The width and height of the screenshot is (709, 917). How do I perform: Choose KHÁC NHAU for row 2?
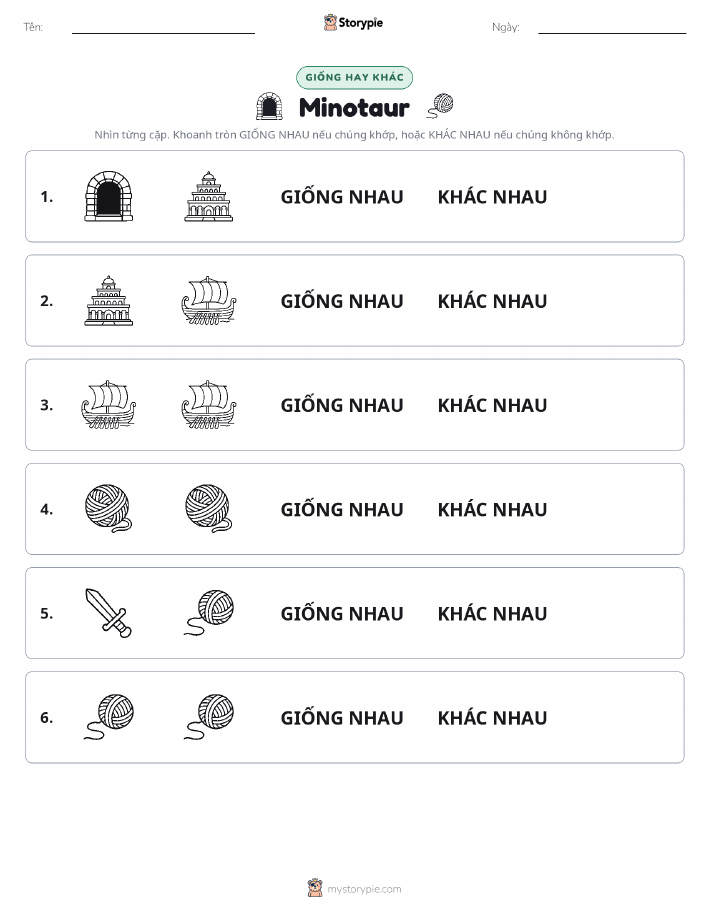click(493, 301)
